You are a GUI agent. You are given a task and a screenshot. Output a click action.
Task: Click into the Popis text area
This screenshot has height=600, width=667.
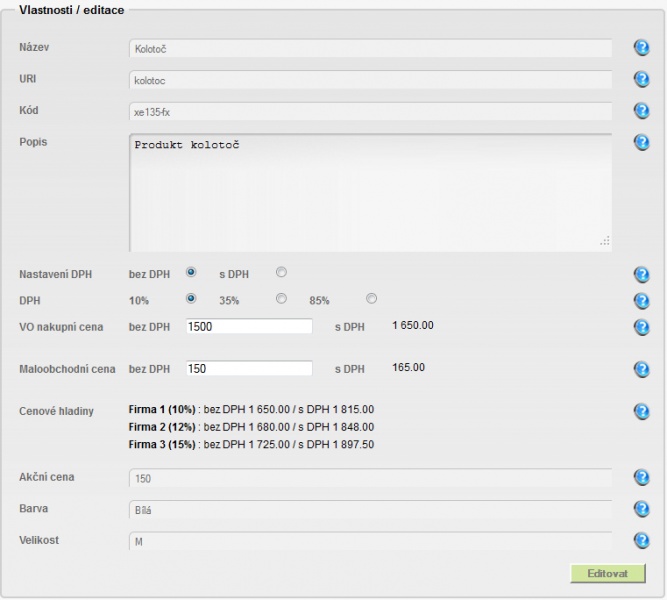click(371, 192)
